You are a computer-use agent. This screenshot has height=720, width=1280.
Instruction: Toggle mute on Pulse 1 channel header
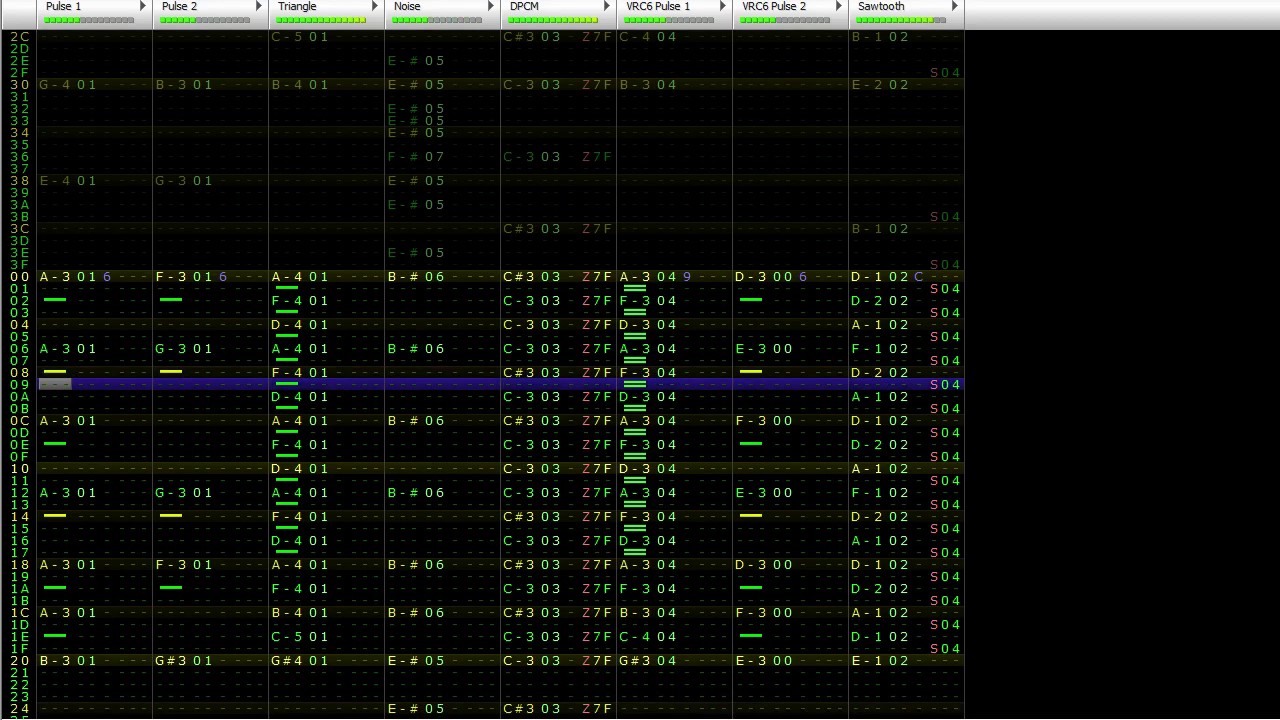pyautogui.click(x=64, y=6)
